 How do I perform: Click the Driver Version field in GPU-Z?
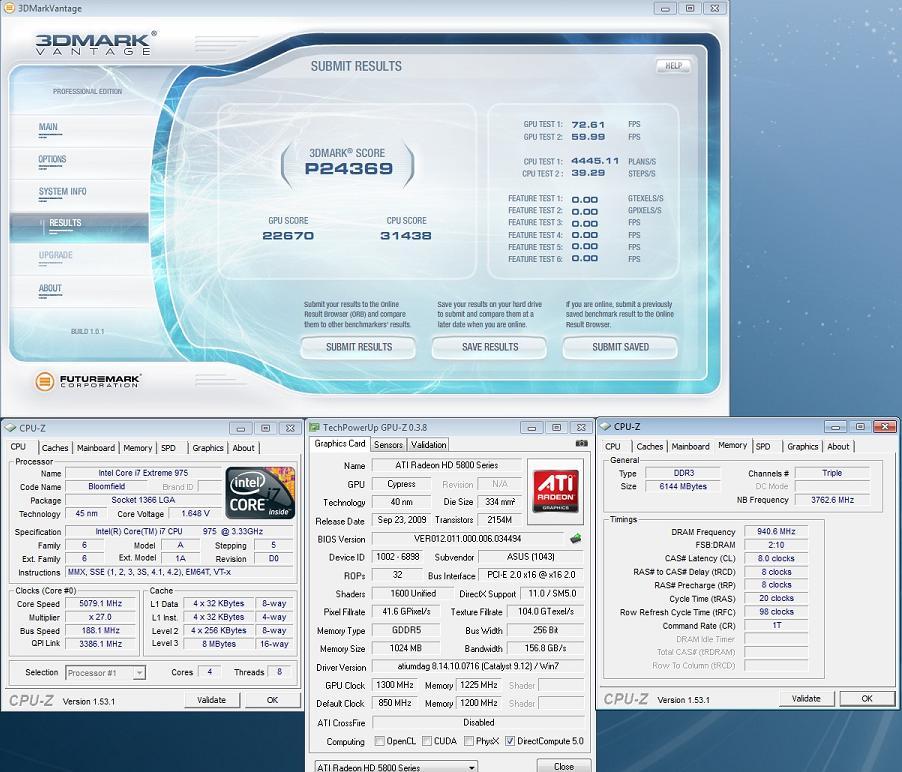click(x=478, y=667)
